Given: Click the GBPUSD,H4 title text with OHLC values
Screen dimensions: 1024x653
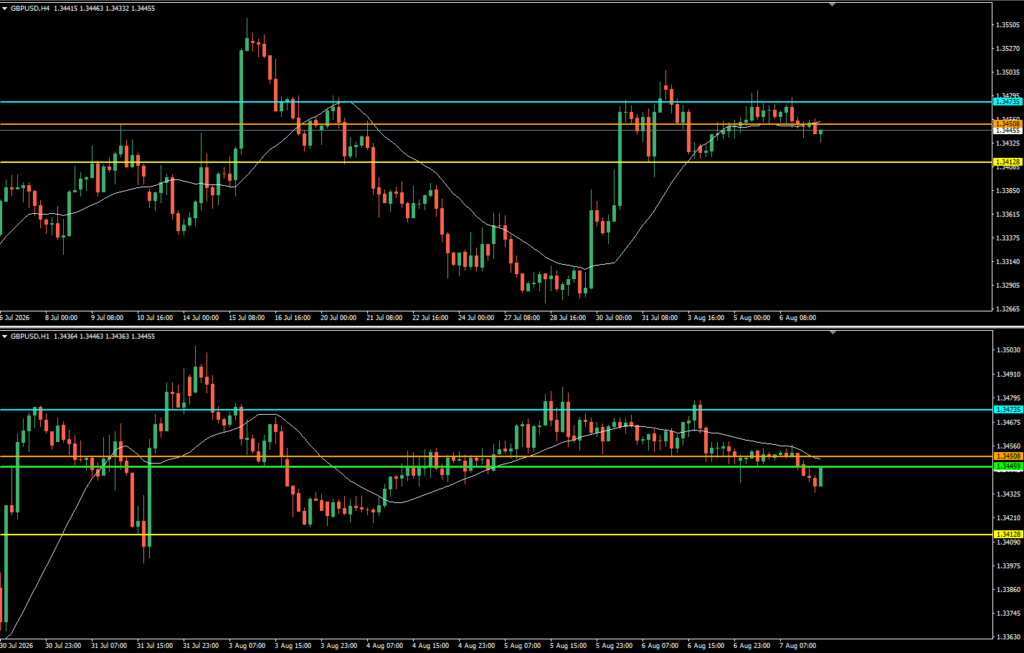Looking at the screenshot, I should 83,8.
